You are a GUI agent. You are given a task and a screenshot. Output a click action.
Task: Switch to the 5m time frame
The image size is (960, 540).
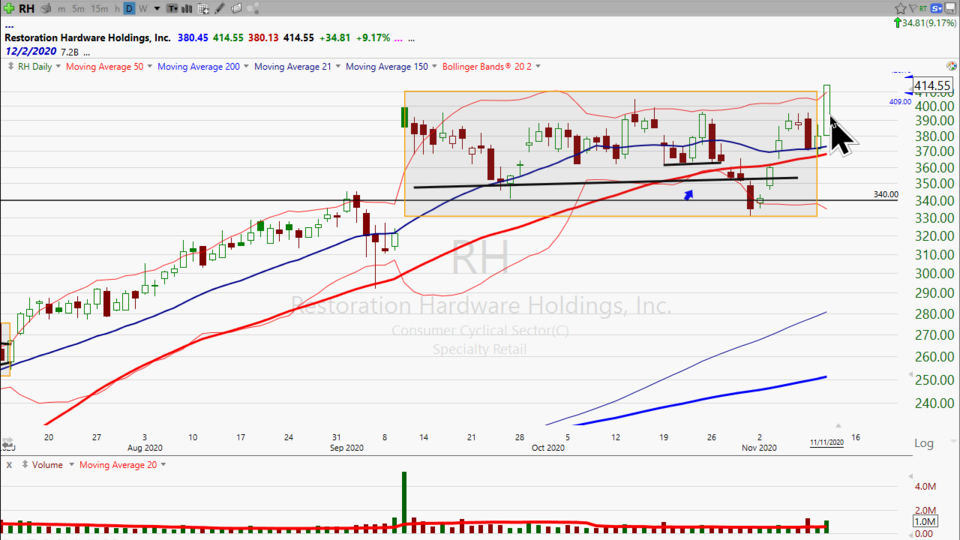[78, 9]
